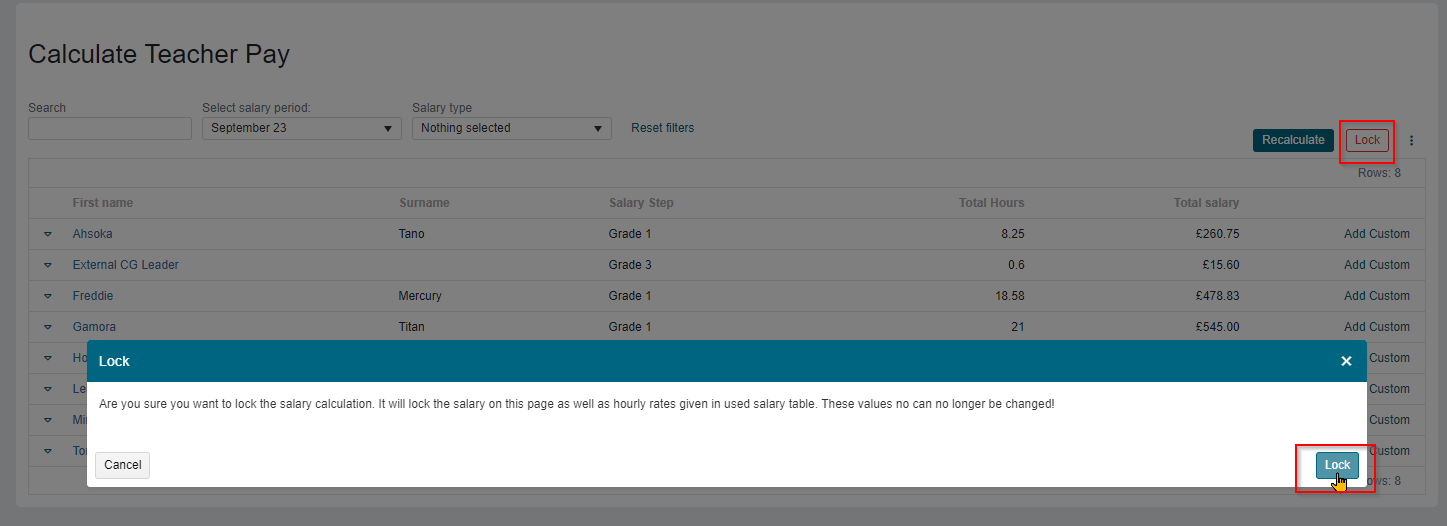
Task: Open Gamora teacher link
Action: 94,327
